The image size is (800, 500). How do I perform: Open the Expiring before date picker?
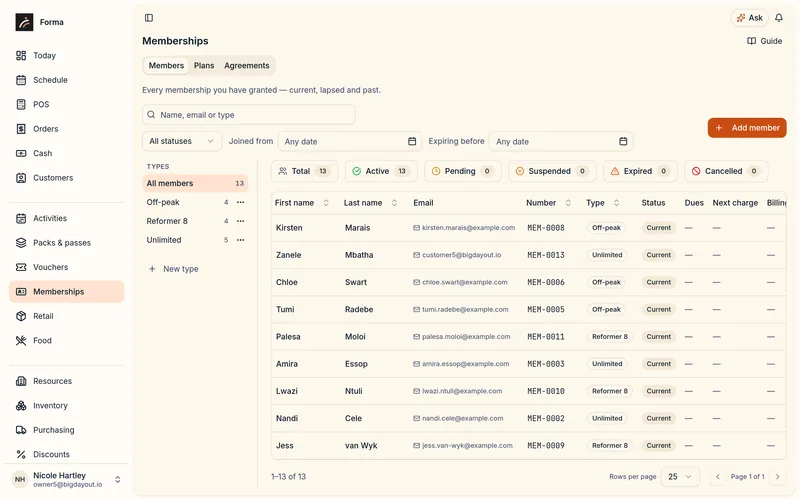tap(561, 141)
